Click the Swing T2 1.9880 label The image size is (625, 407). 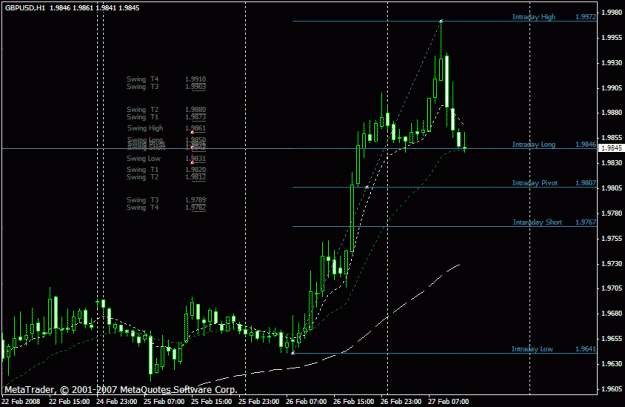click(166, 109)
